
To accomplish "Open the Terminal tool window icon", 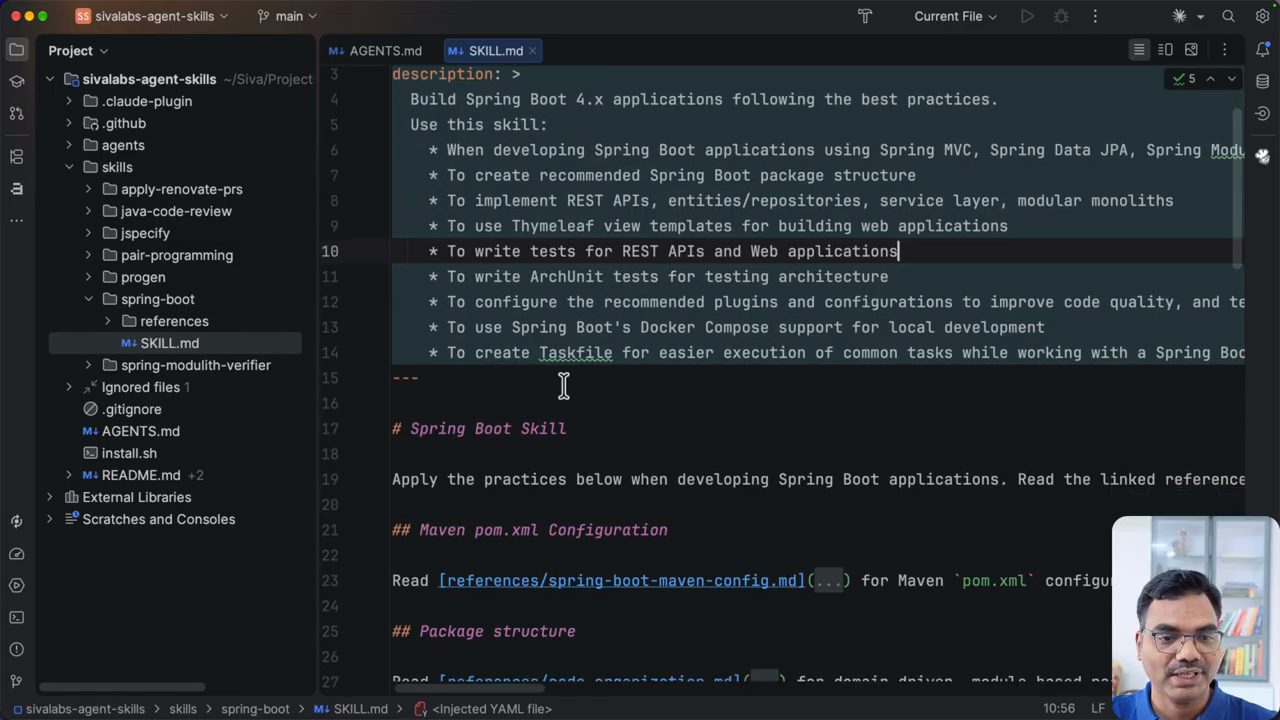I will tap(16, 617).
